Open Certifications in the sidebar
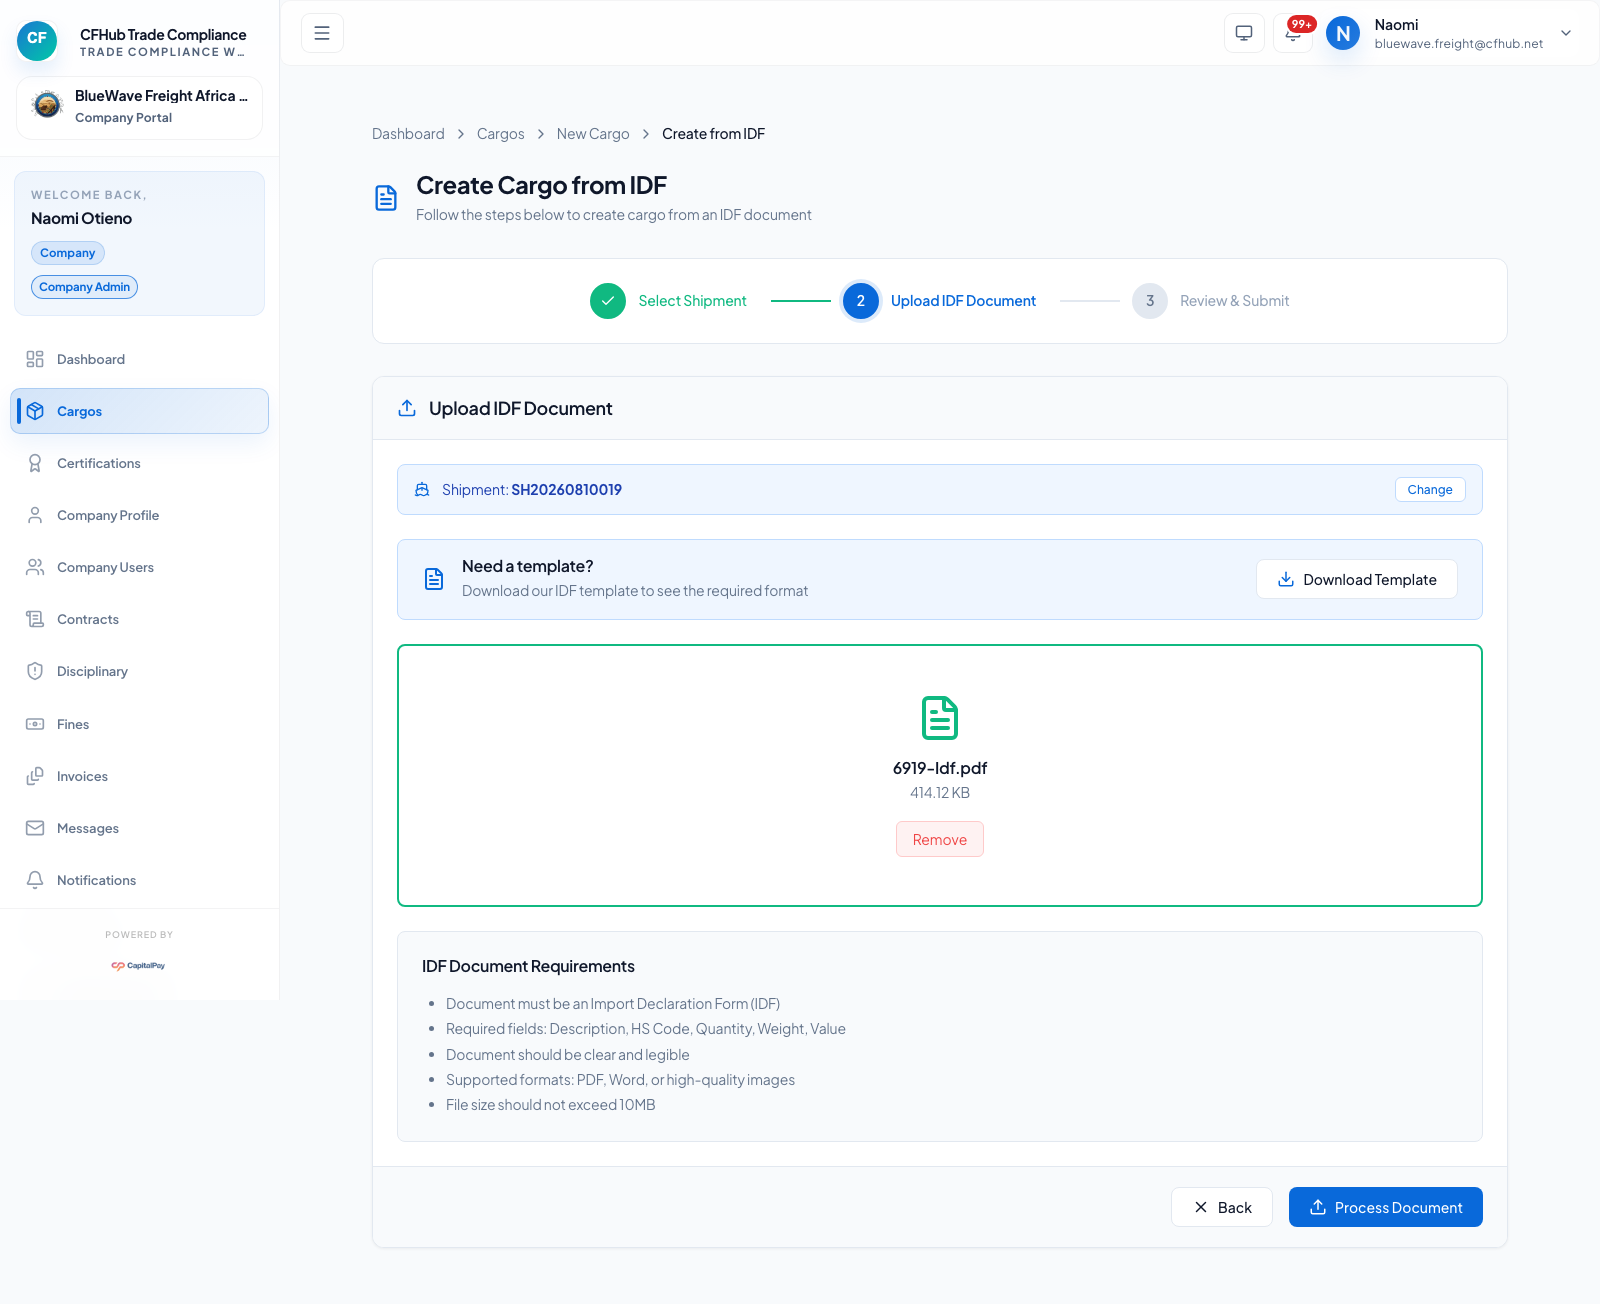 [x=98, y=463]
